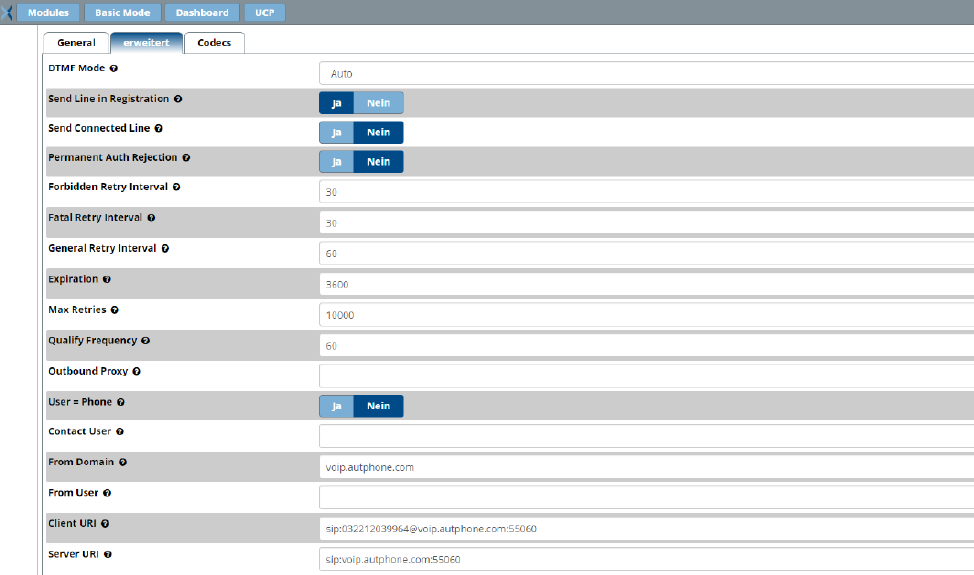Set Send Line in Registration to Nein
This screenshot has width=974, height=575.
pyautogui.click(x=378, y=102)
